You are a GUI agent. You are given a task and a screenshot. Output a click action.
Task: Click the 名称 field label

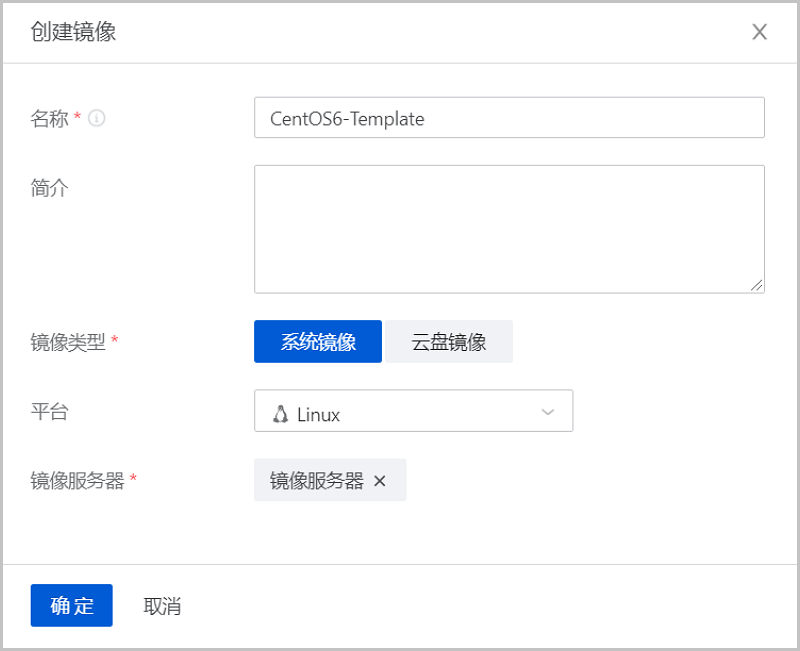[x=49, y=119]
